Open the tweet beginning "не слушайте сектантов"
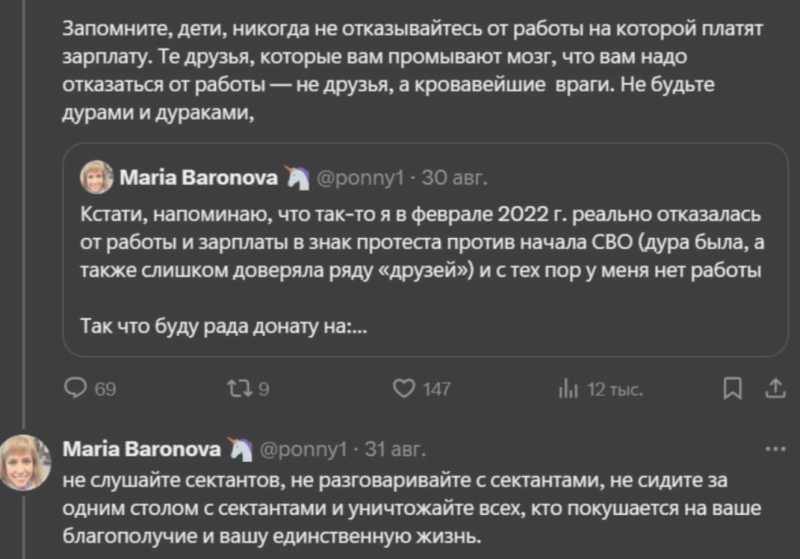The height and width of the screenshot is (559, 800). [x=400, y=507]
